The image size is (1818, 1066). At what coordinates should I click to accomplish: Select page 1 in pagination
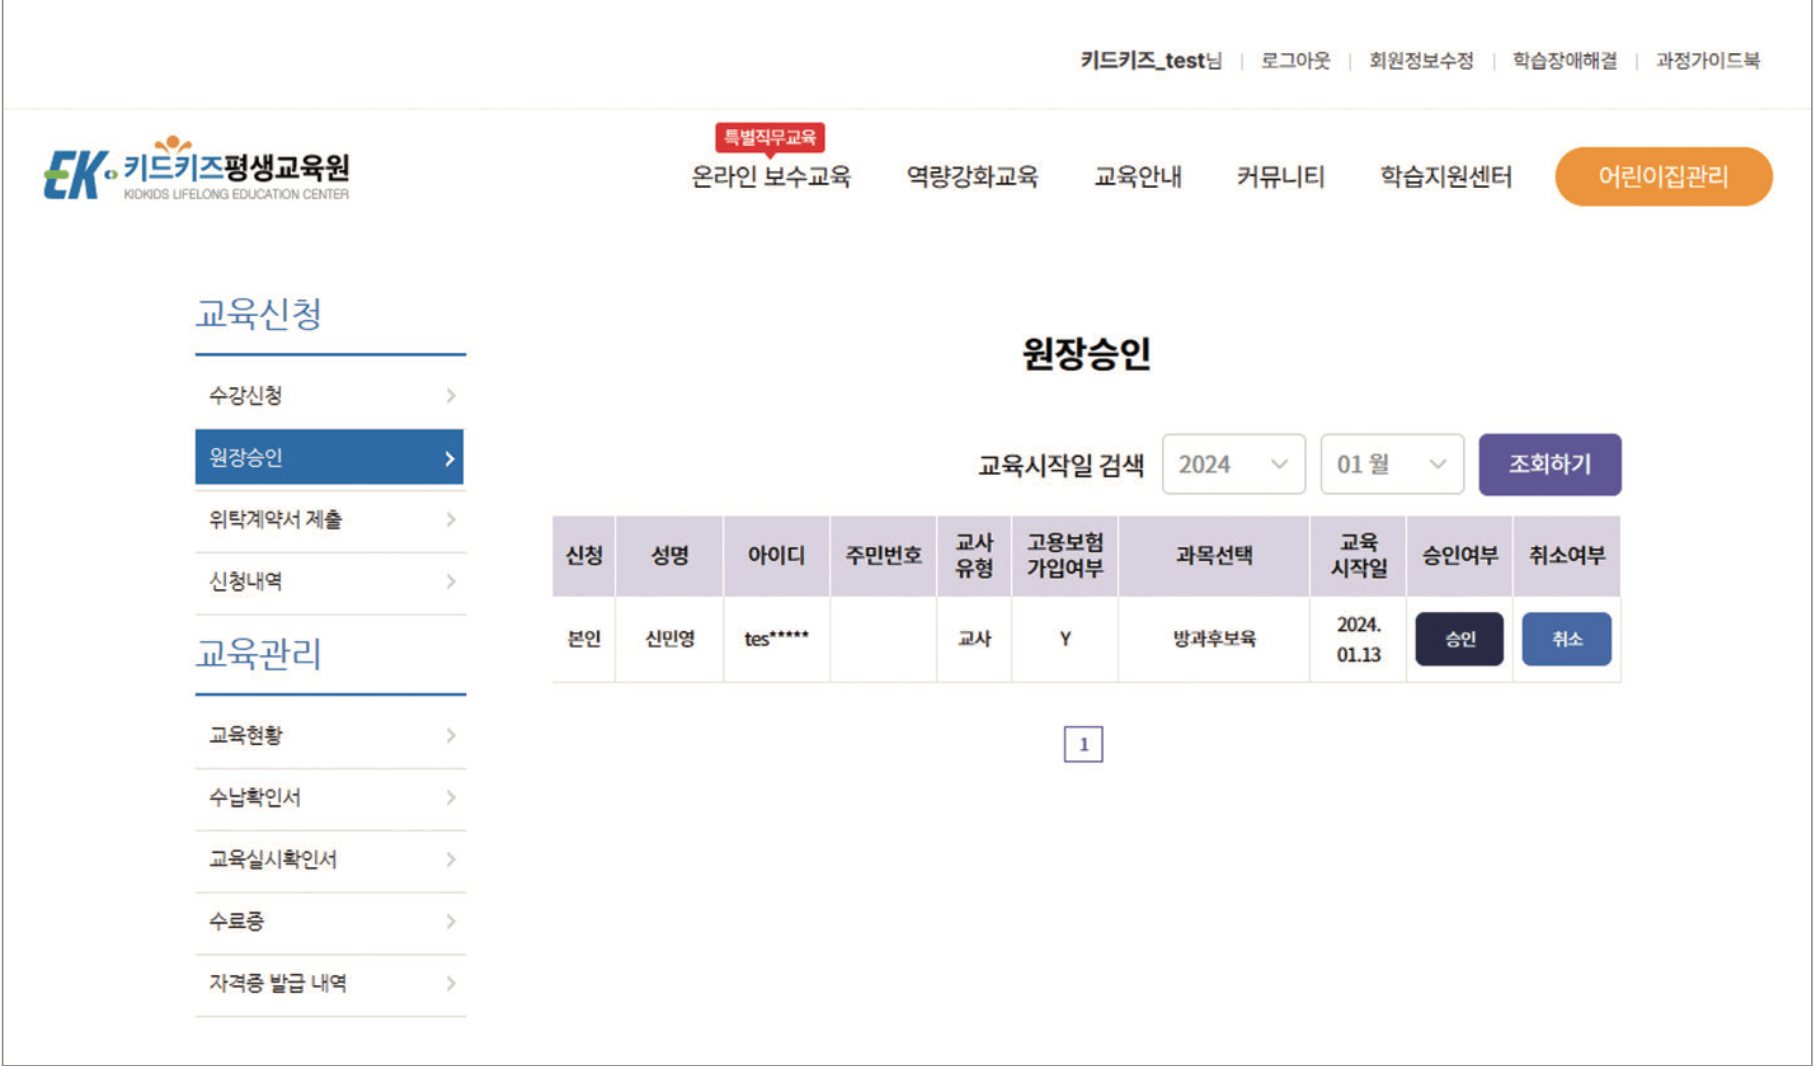coord(1086,744)
